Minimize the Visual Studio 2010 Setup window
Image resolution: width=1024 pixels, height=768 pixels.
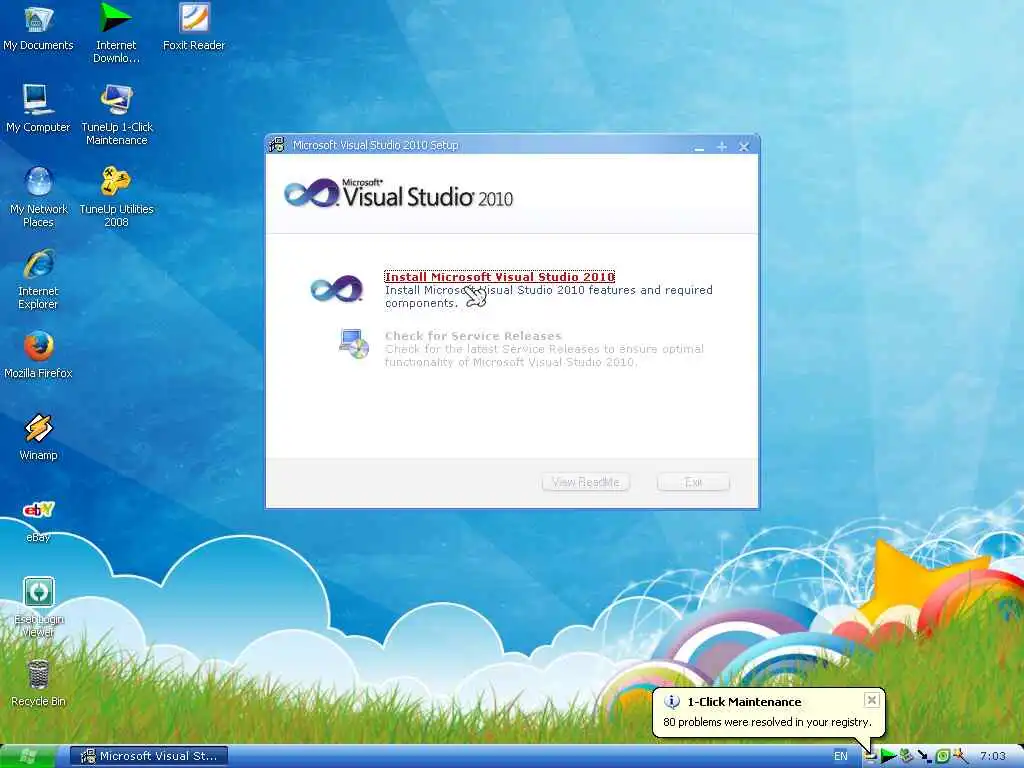tap(699, 146)
